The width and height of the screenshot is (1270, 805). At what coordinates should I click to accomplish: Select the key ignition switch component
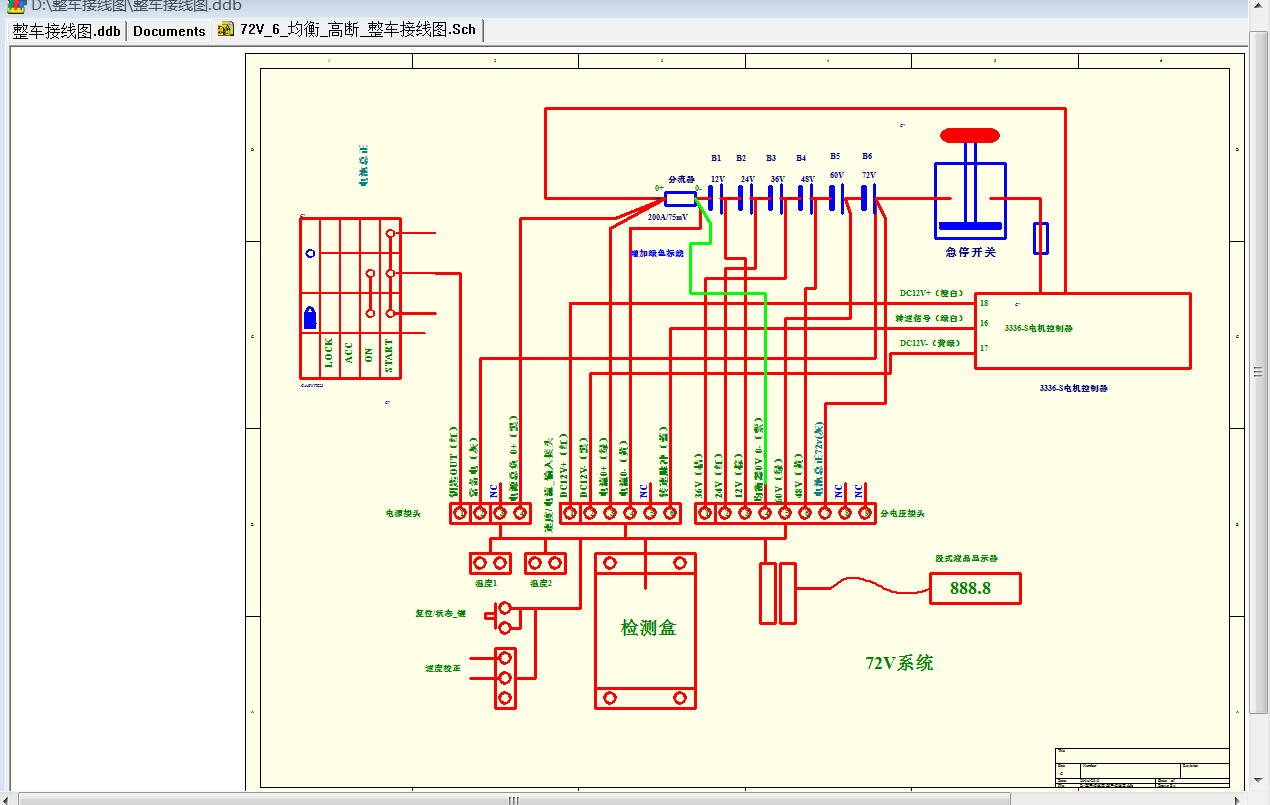click(350, 298)
